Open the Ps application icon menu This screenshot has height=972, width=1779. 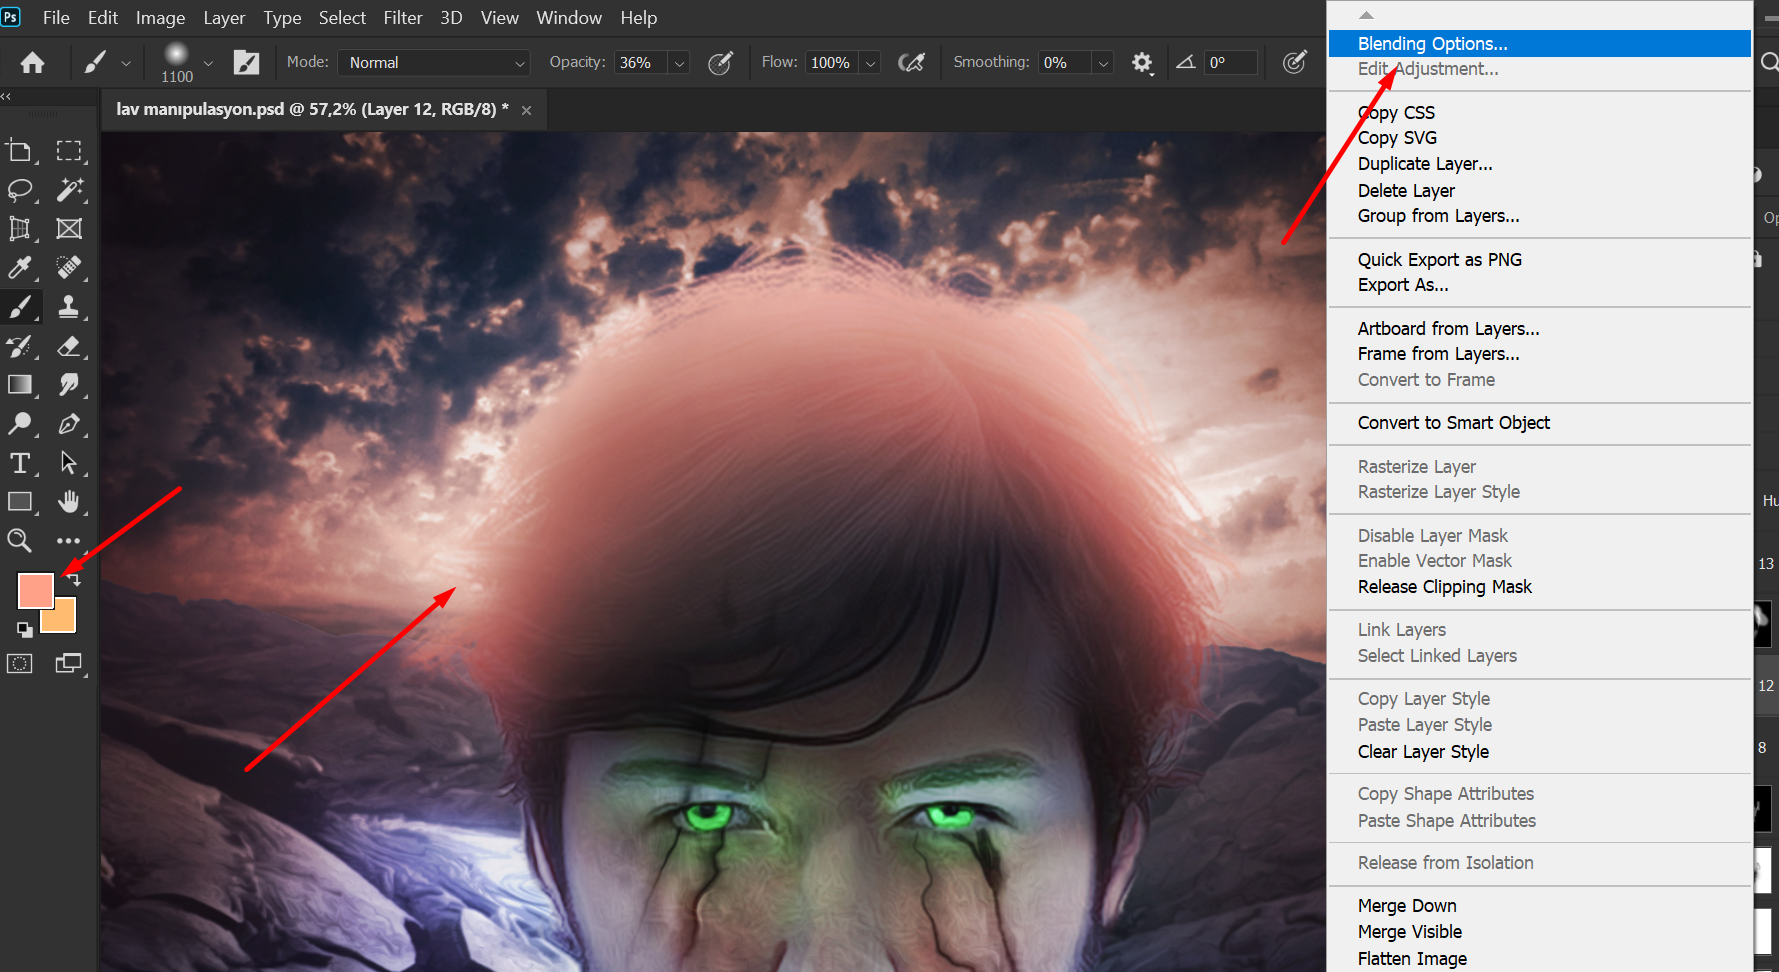(x=11, y=17)
